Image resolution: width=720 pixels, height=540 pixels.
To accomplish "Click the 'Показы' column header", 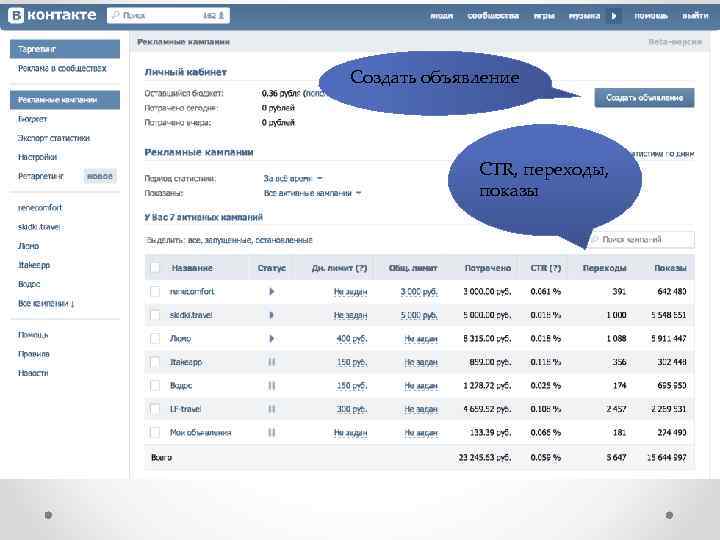I will click(x=670, y=268).
